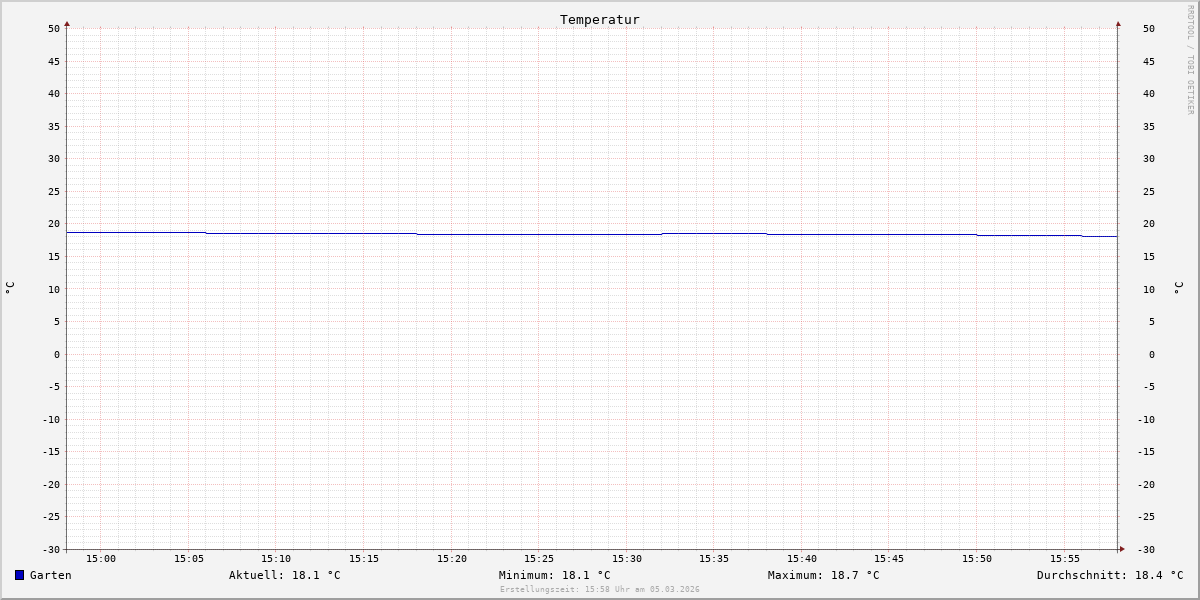
Task: Select the Garten legend label
Action: click(50, 575)
